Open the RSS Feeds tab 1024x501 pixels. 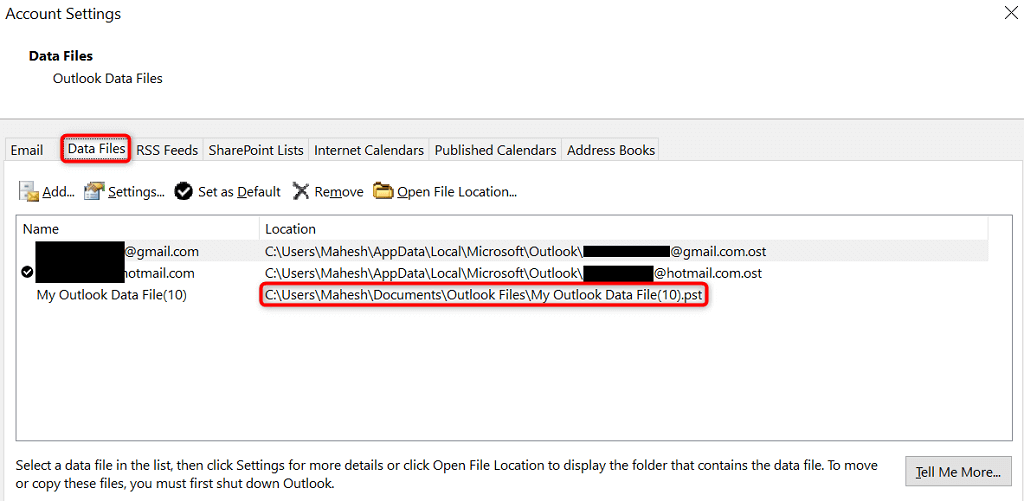tap(167, 150)
